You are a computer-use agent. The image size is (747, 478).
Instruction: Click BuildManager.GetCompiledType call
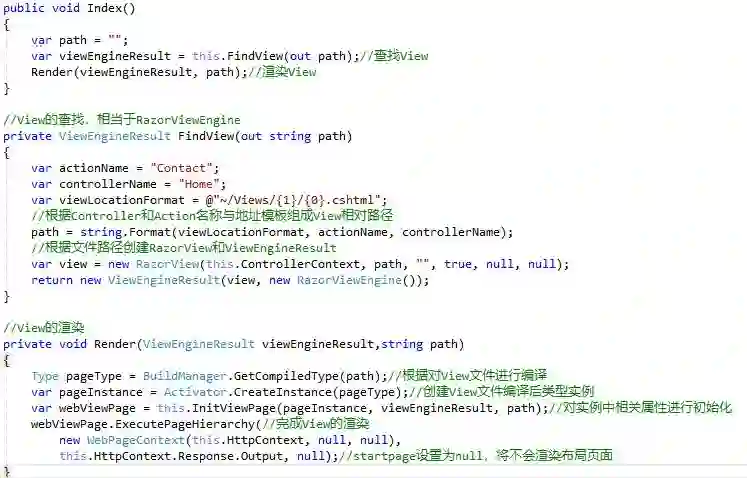(264, 376)
